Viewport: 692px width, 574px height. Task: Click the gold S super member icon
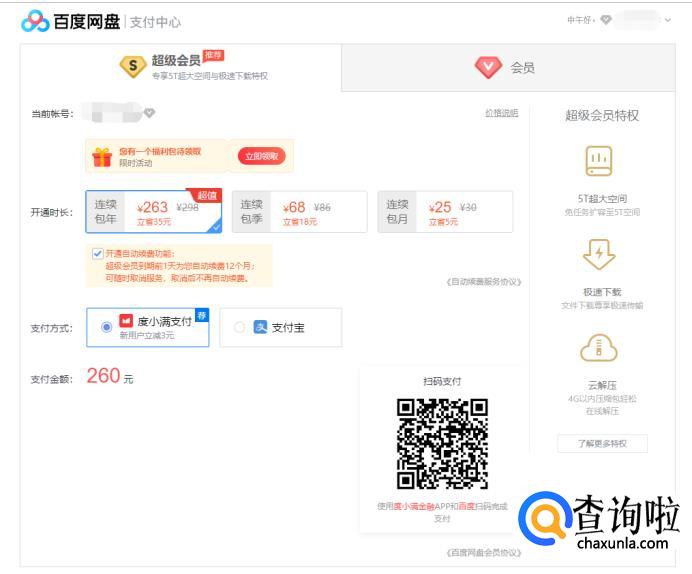(132, 67)
